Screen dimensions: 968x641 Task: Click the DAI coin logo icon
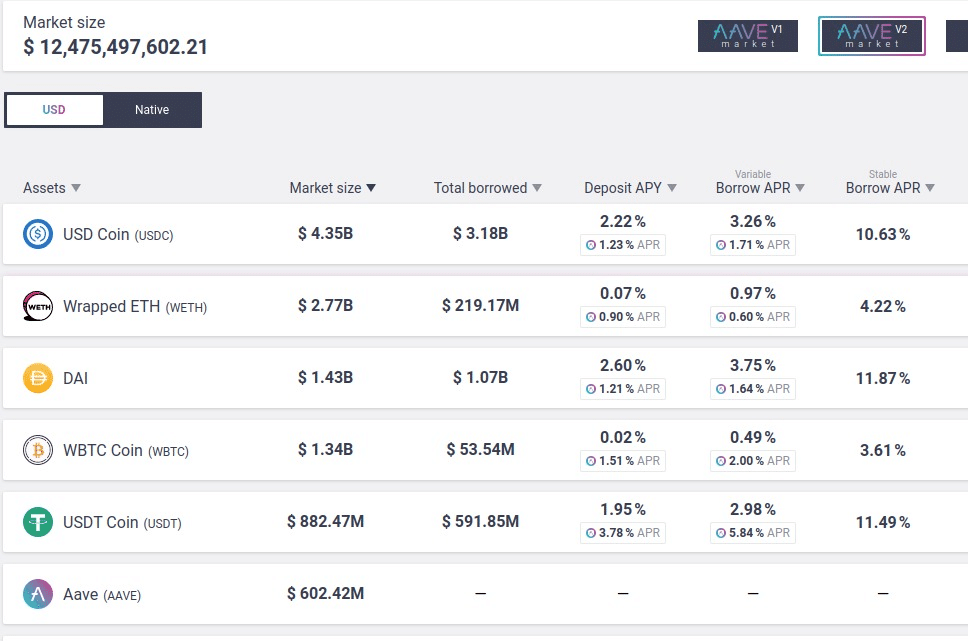(x=38, y=378)
